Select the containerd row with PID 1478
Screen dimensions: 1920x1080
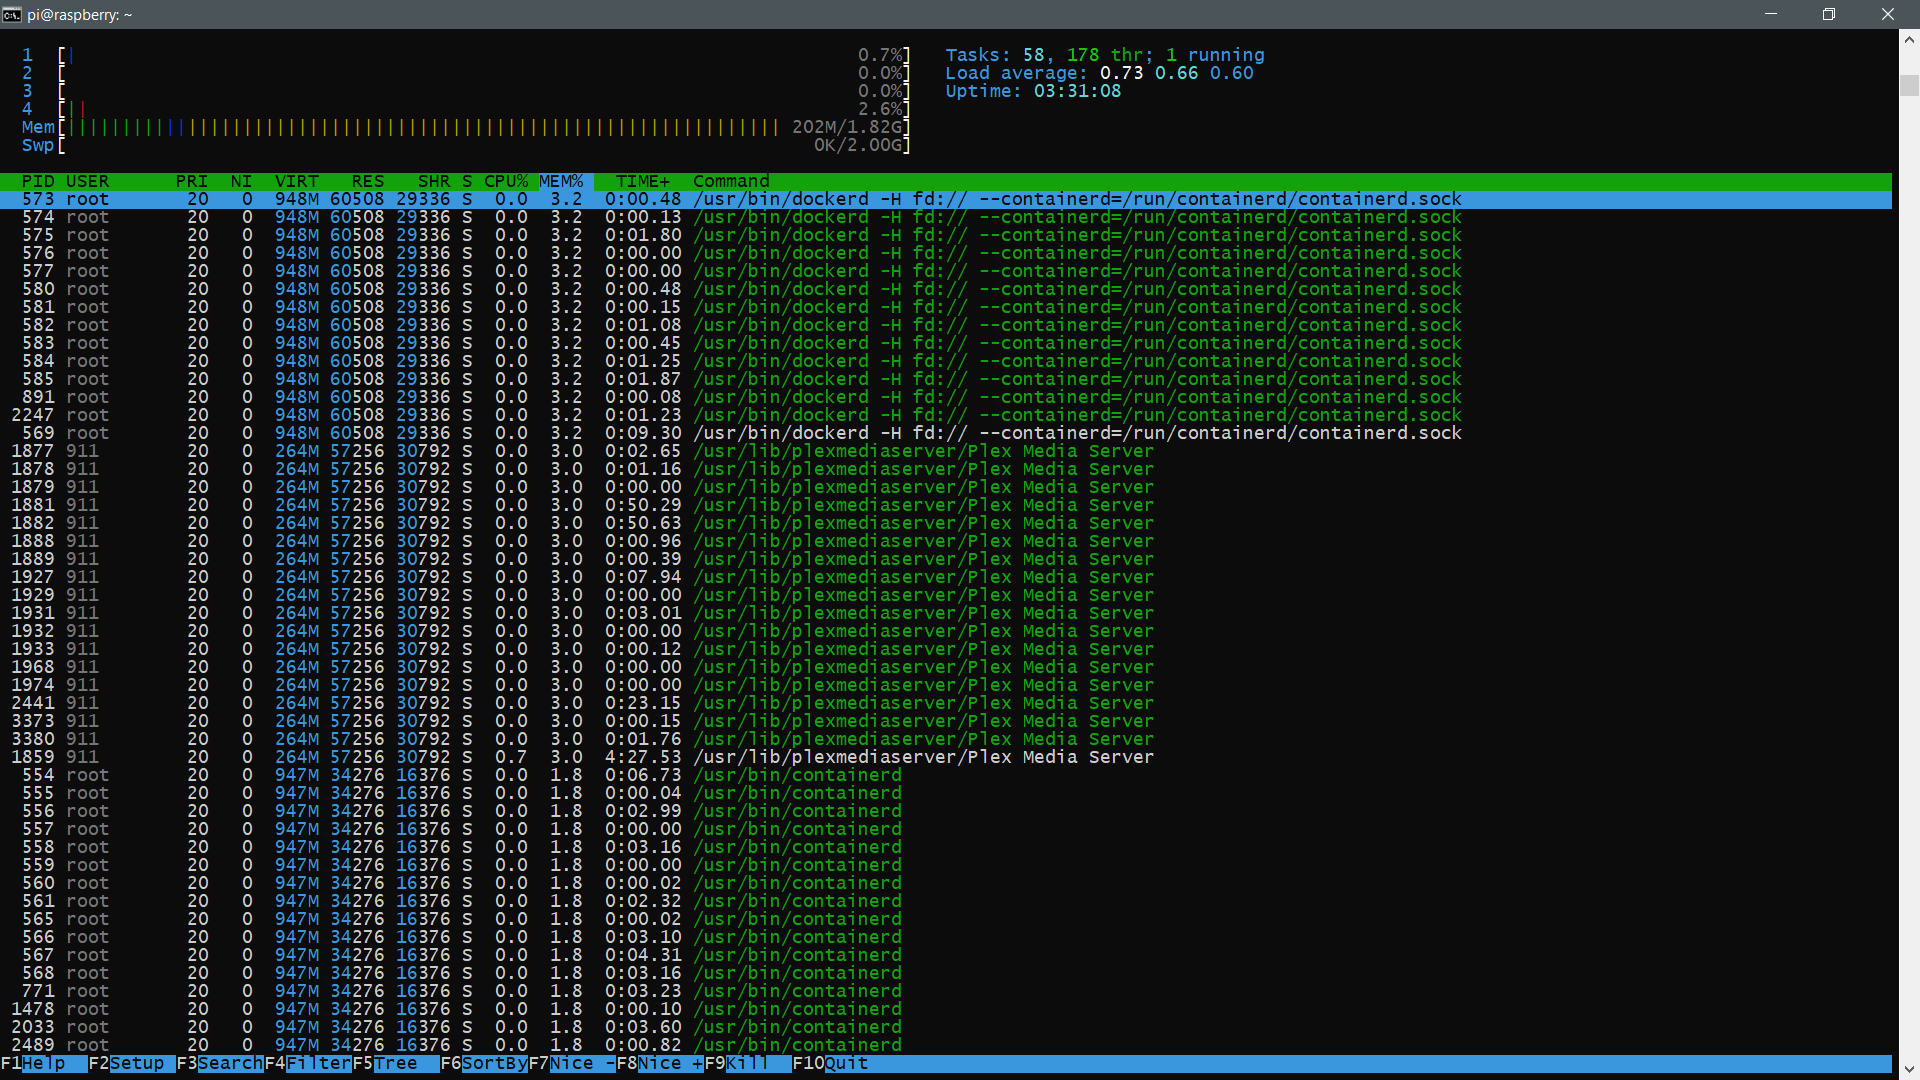pyautogui.click(x=946, y=1009)
